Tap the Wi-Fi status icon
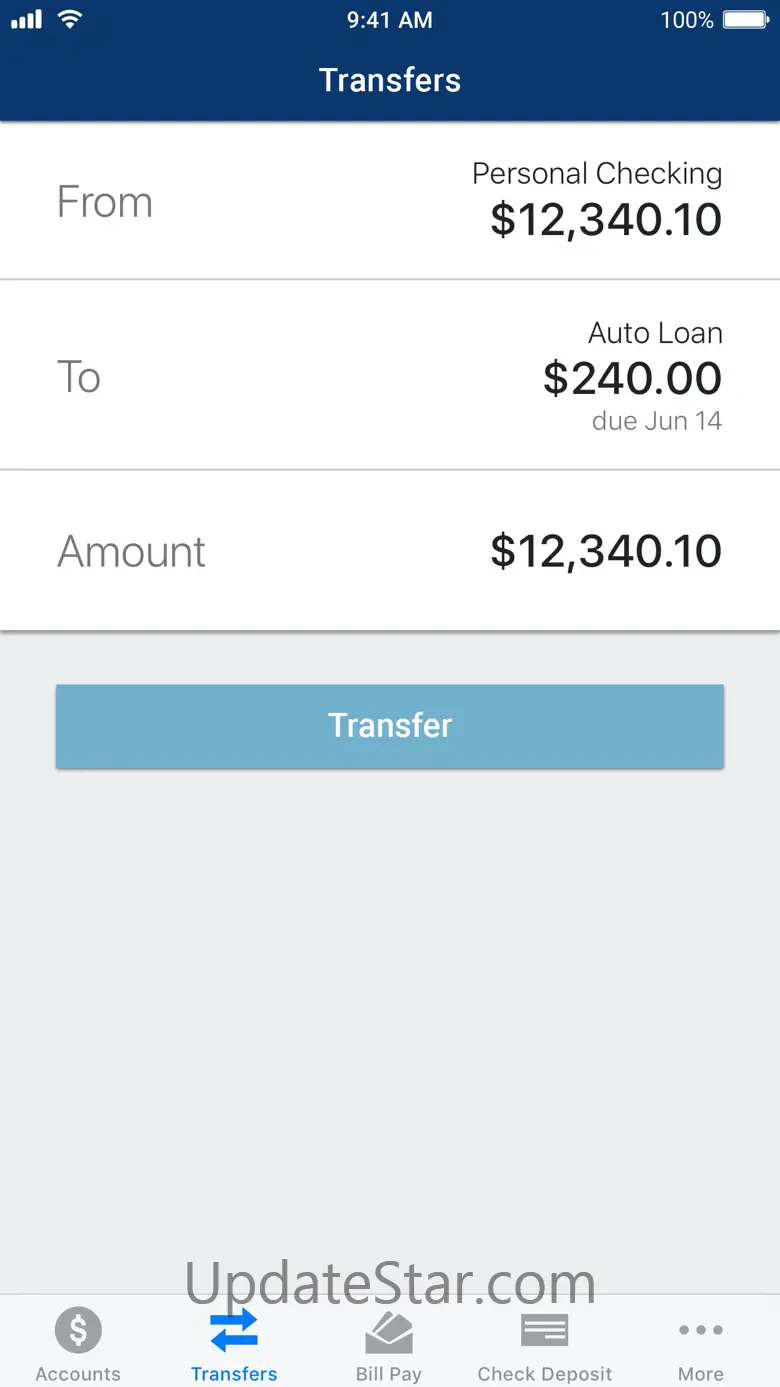780x1387 pixels. pos(70,20)
